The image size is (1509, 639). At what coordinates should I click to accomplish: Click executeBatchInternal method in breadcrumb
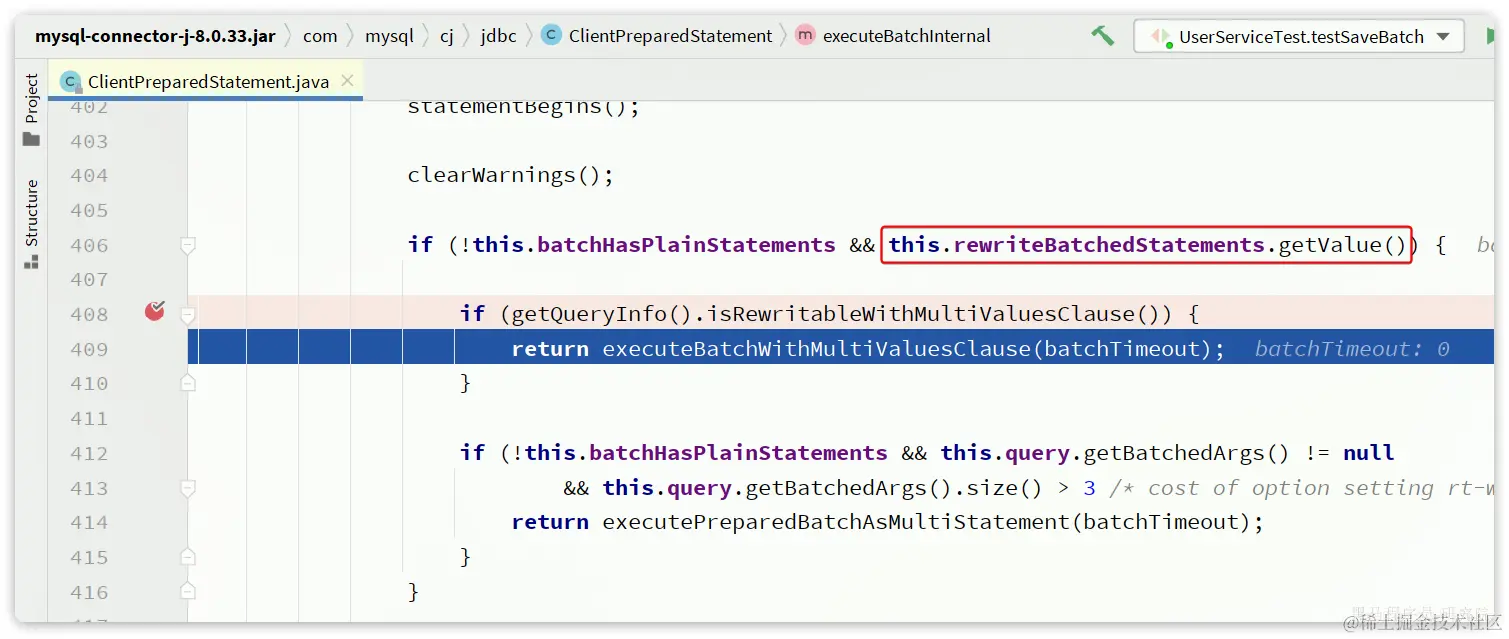click(907, 36)
